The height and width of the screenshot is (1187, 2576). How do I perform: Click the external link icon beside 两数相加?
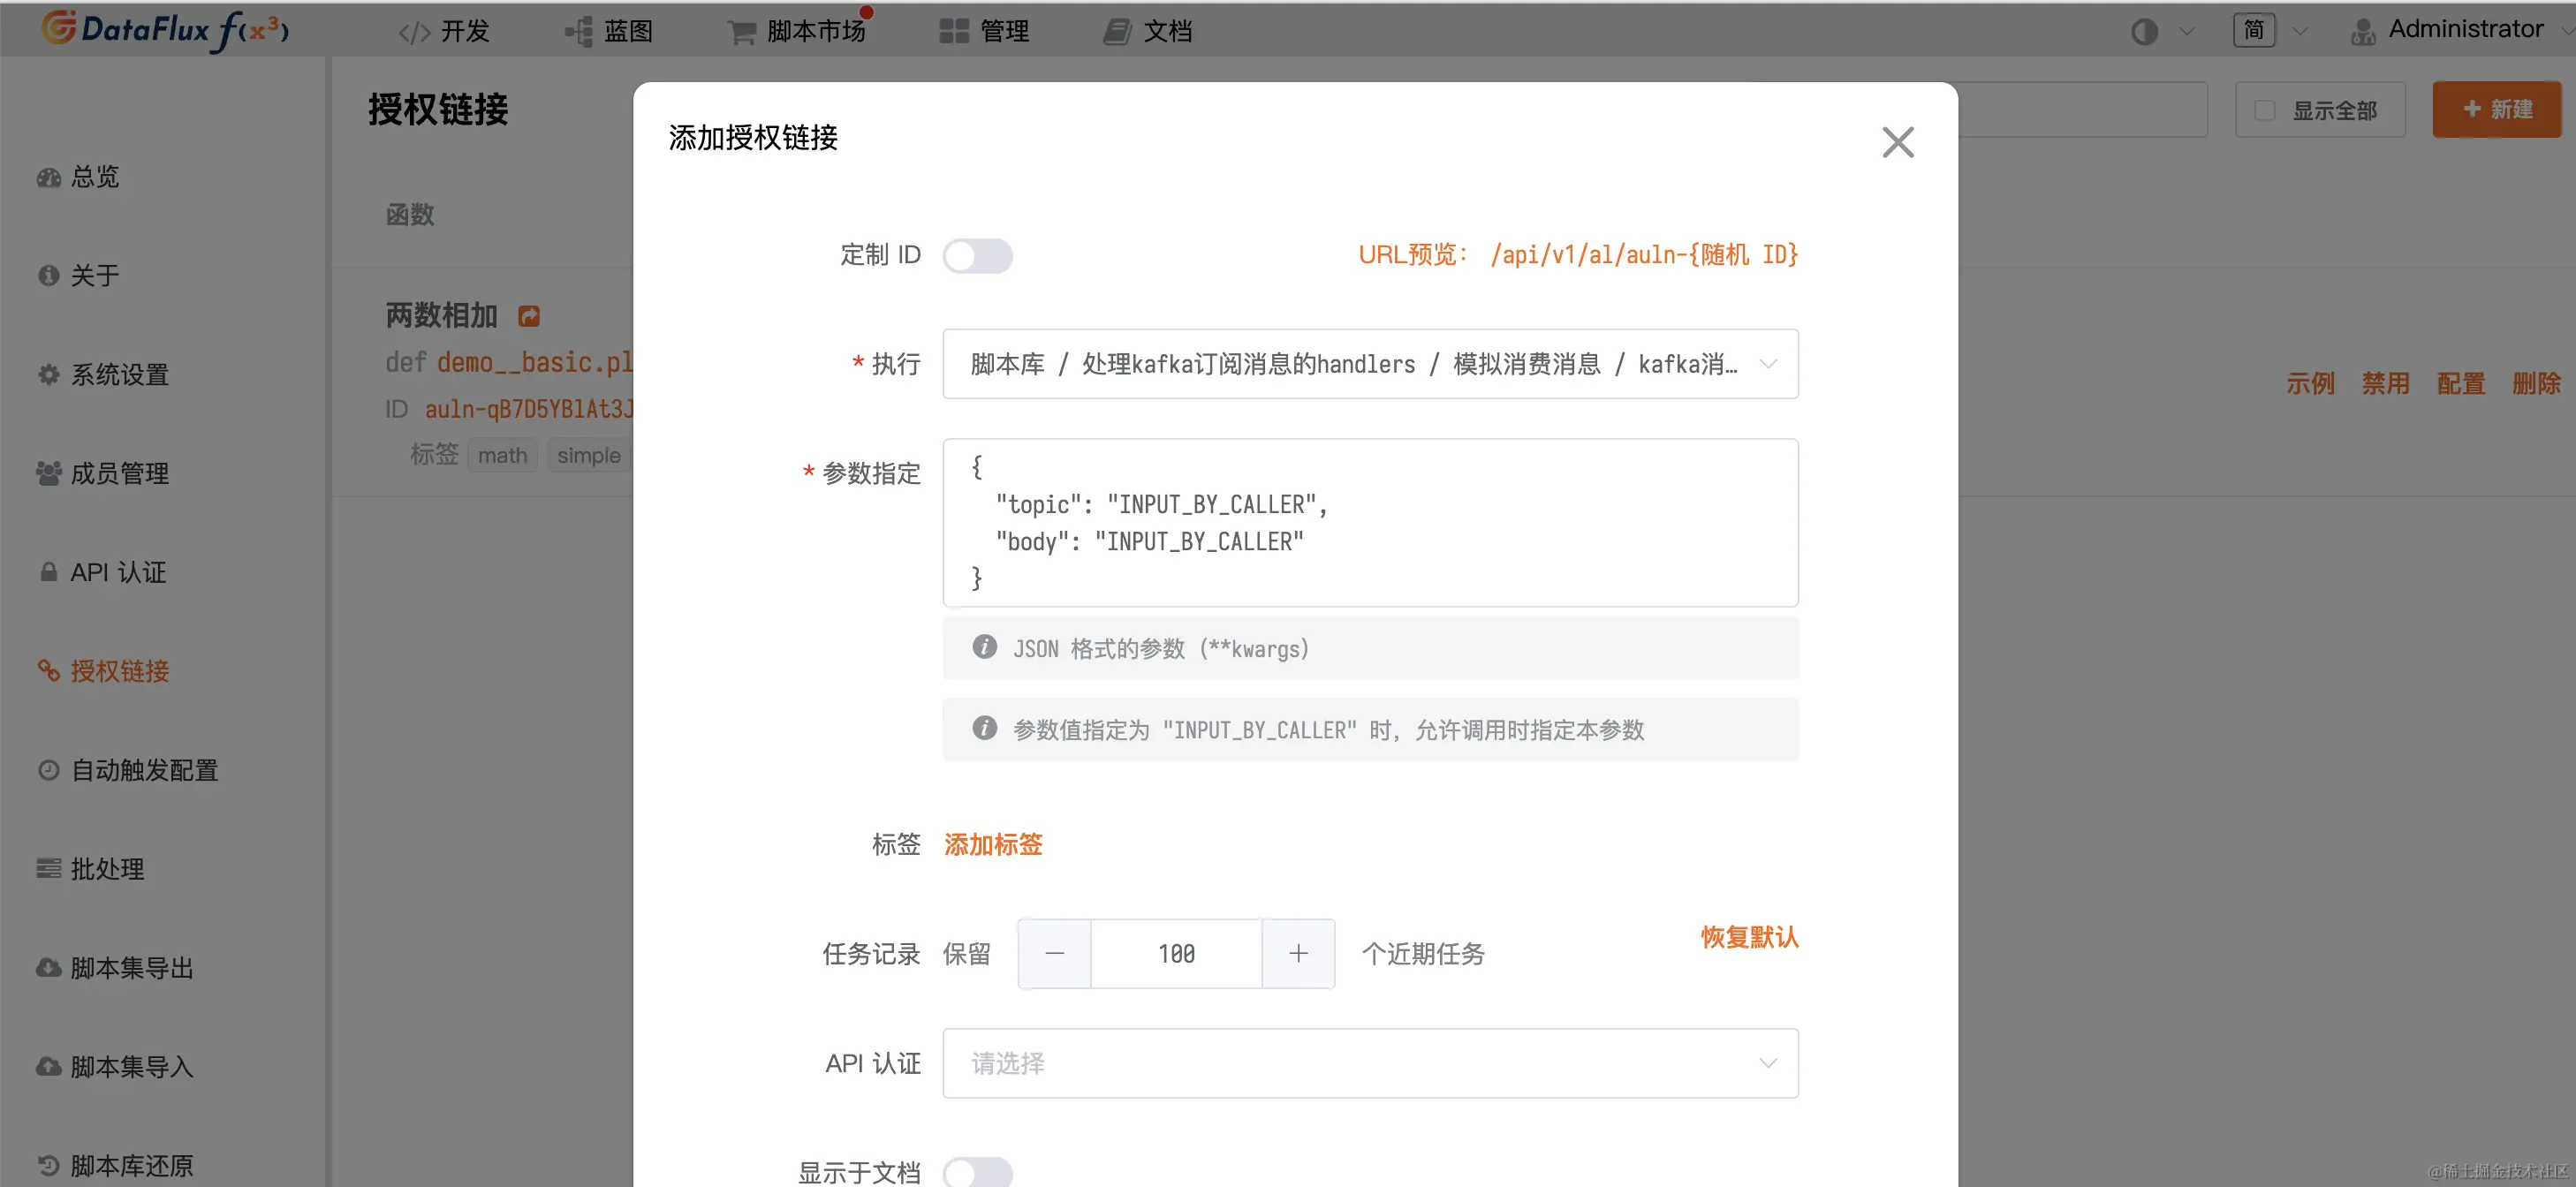[x=529, y=316]
